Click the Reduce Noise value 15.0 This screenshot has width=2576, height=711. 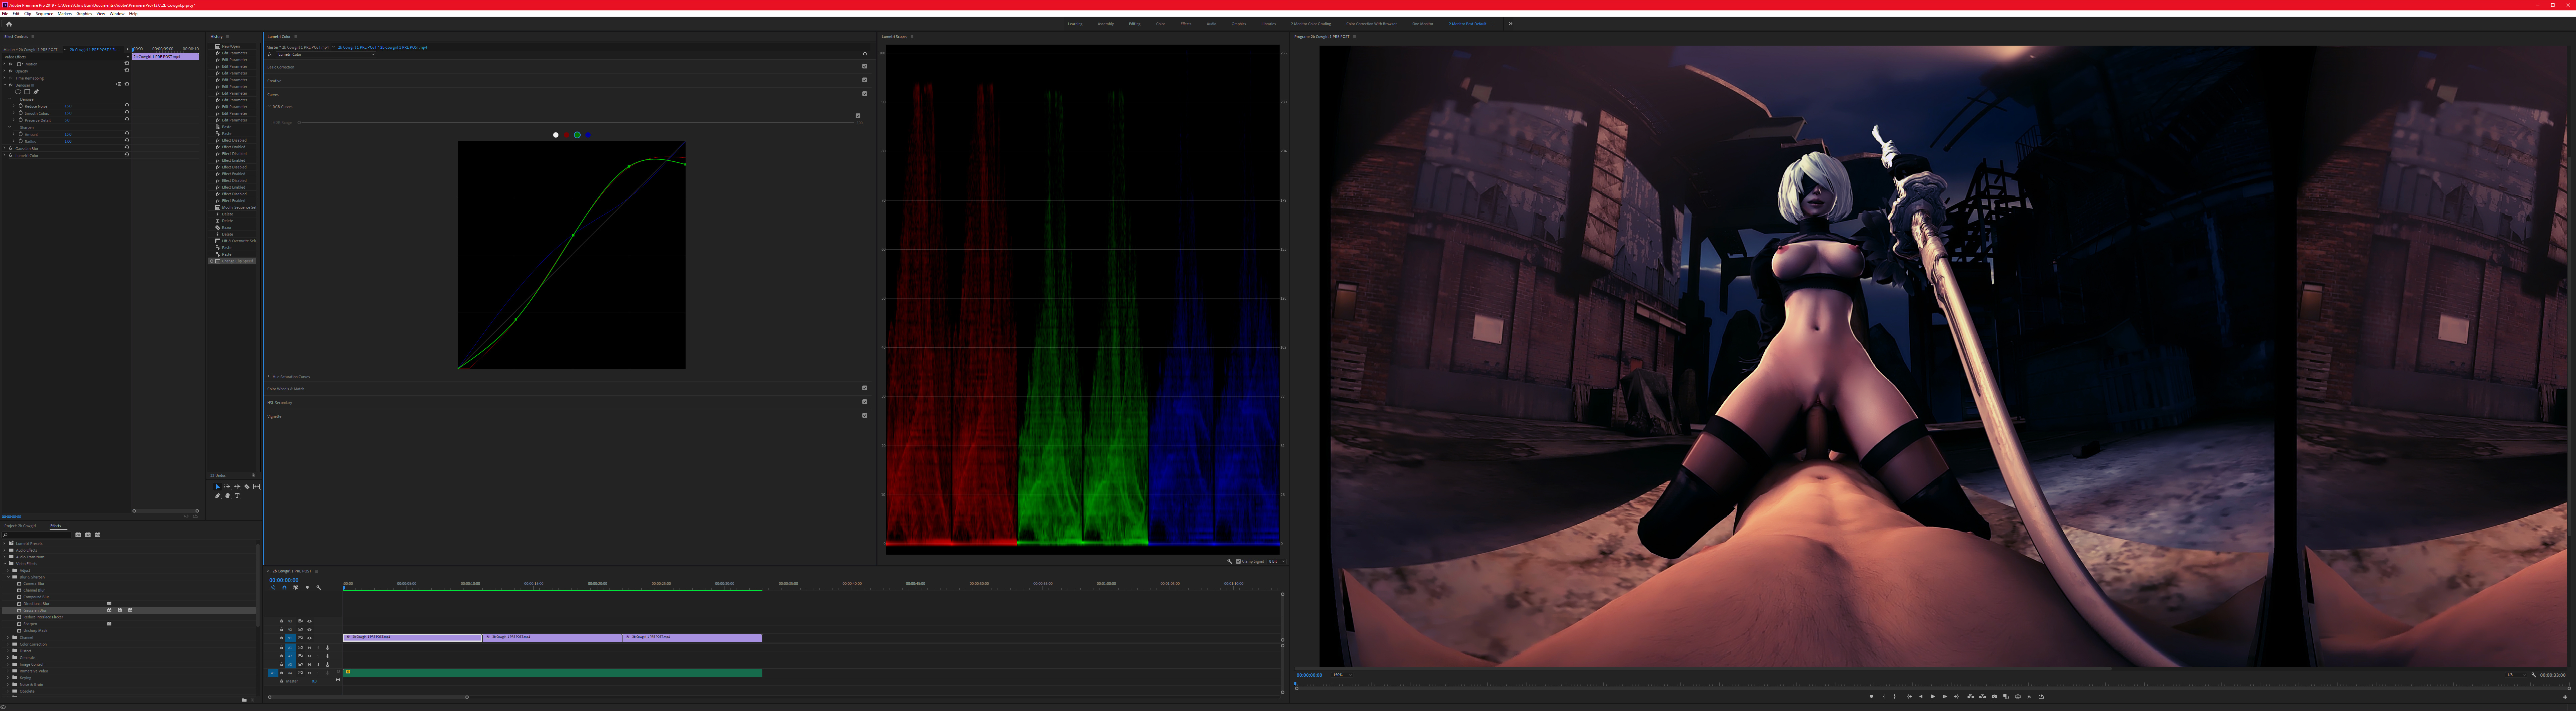(68, 106)
